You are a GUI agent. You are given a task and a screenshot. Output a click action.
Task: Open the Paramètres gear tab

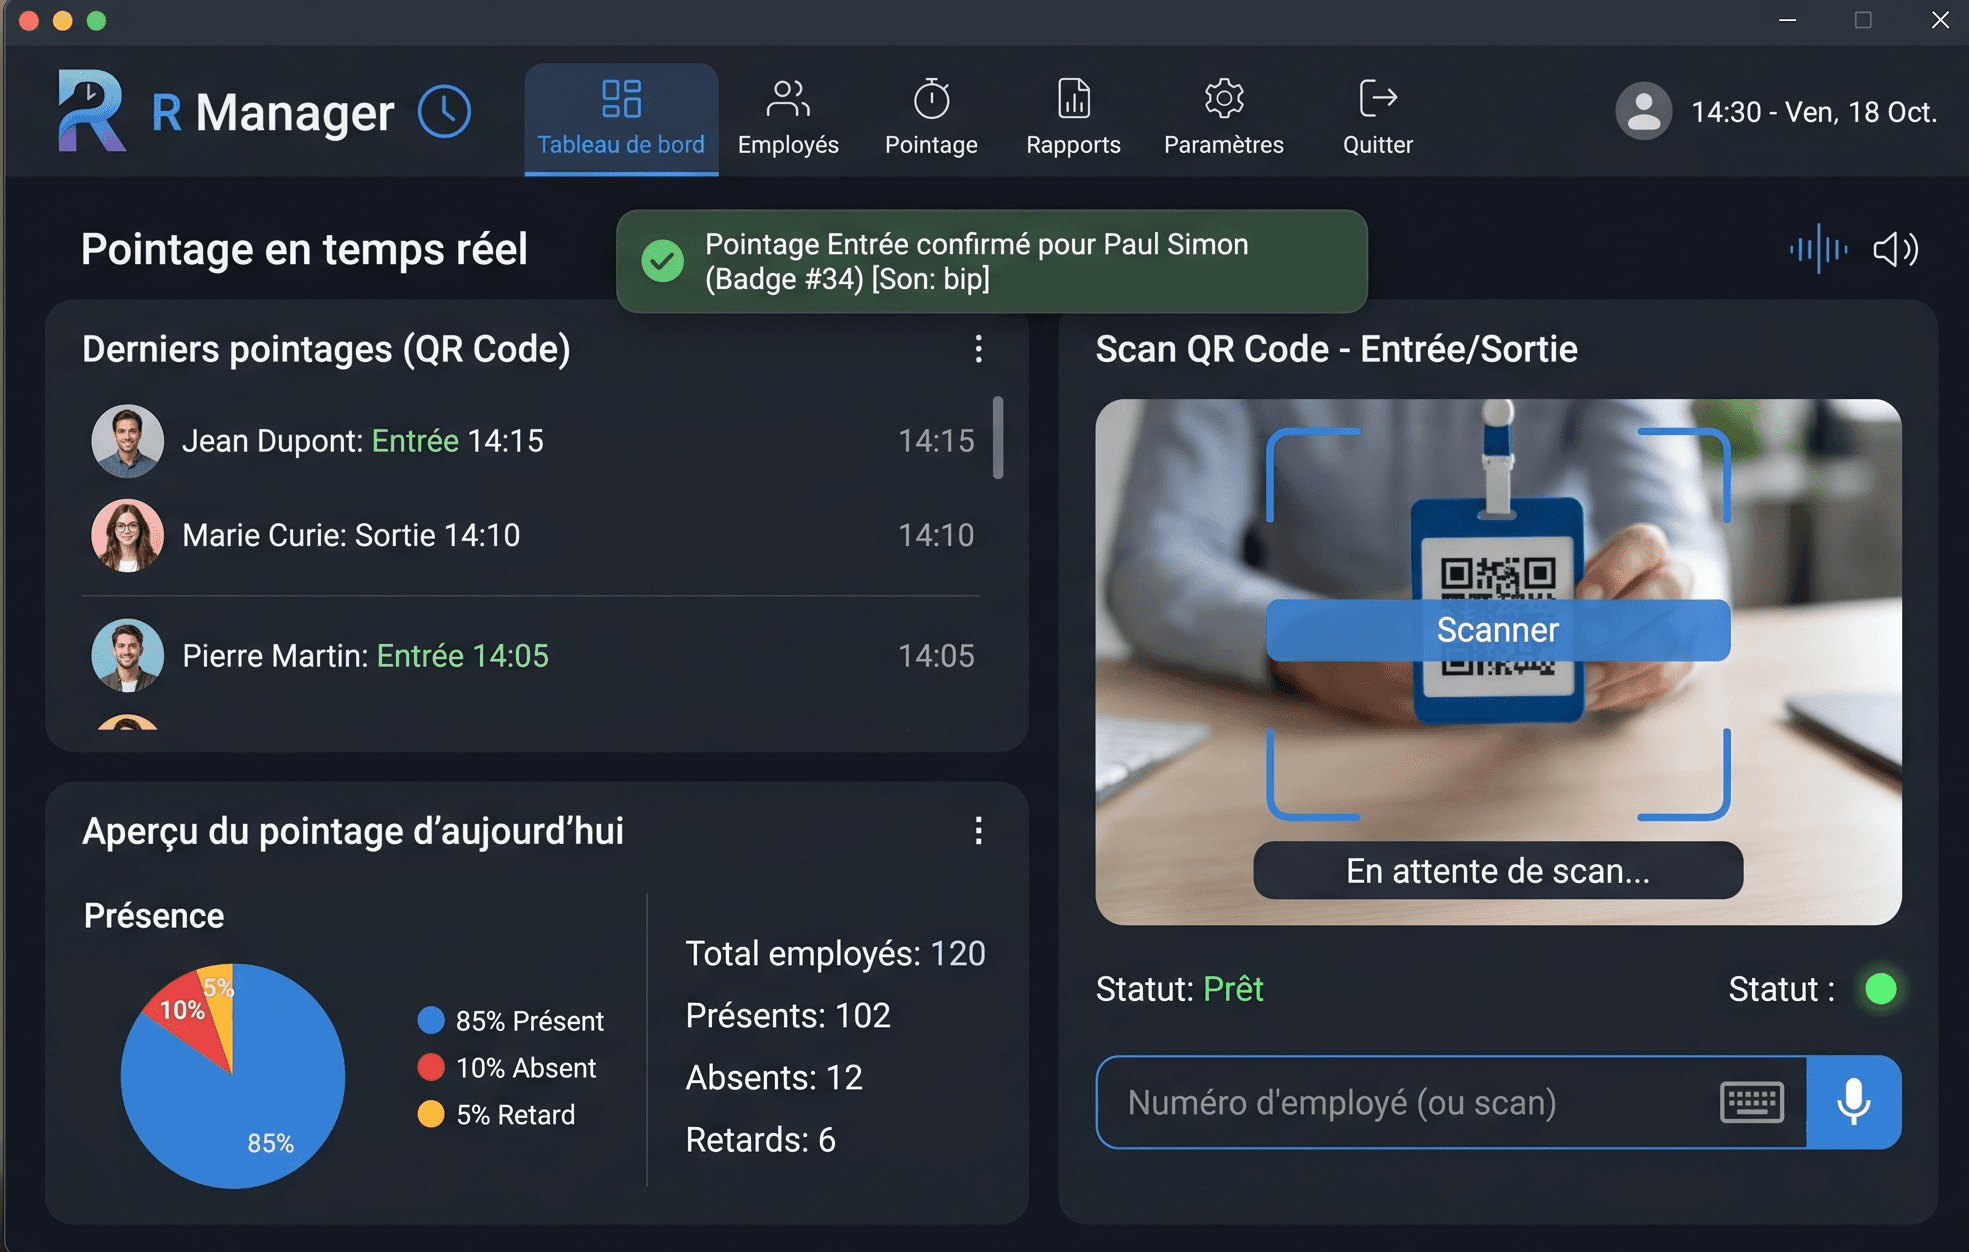tap(1223, 119)
